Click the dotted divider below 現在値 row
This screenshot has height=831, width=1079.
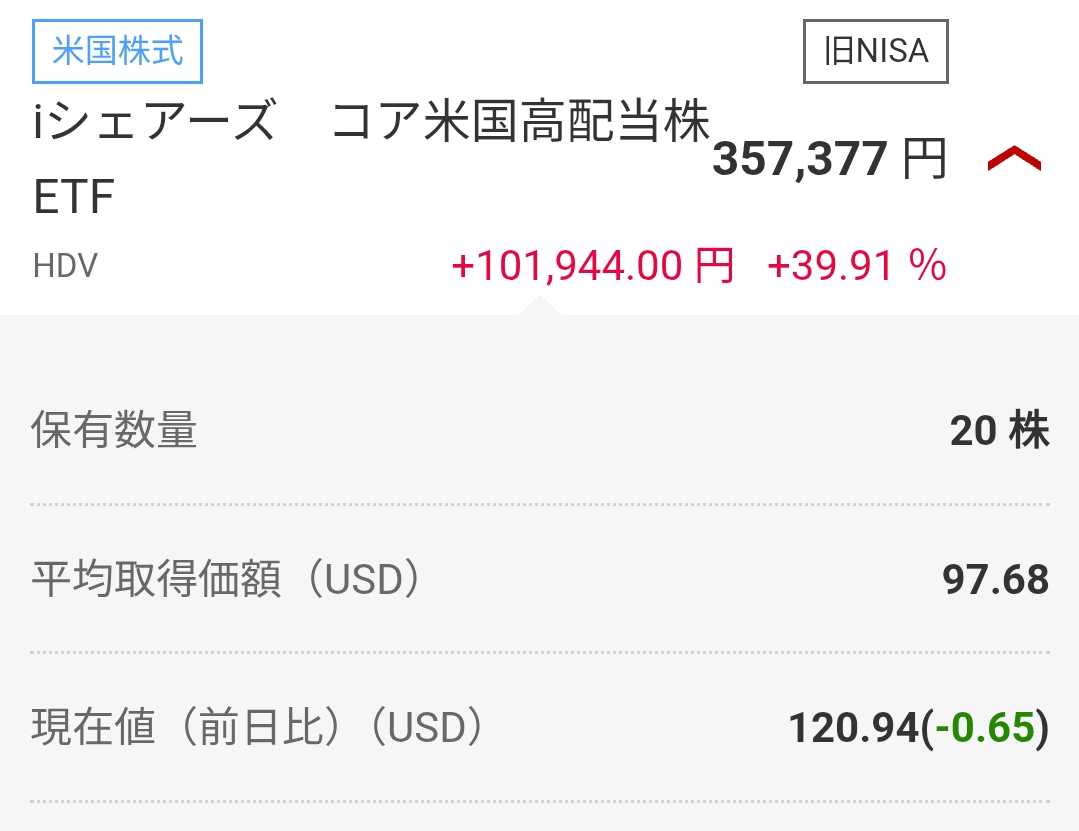click(x=540, y=801)
